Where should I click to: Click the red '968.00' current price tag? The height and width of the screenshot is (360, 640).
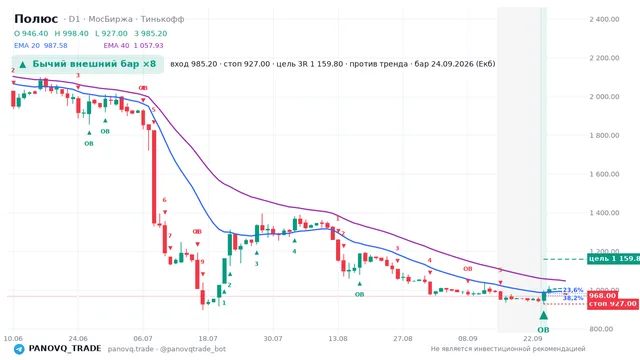point(602,296)
